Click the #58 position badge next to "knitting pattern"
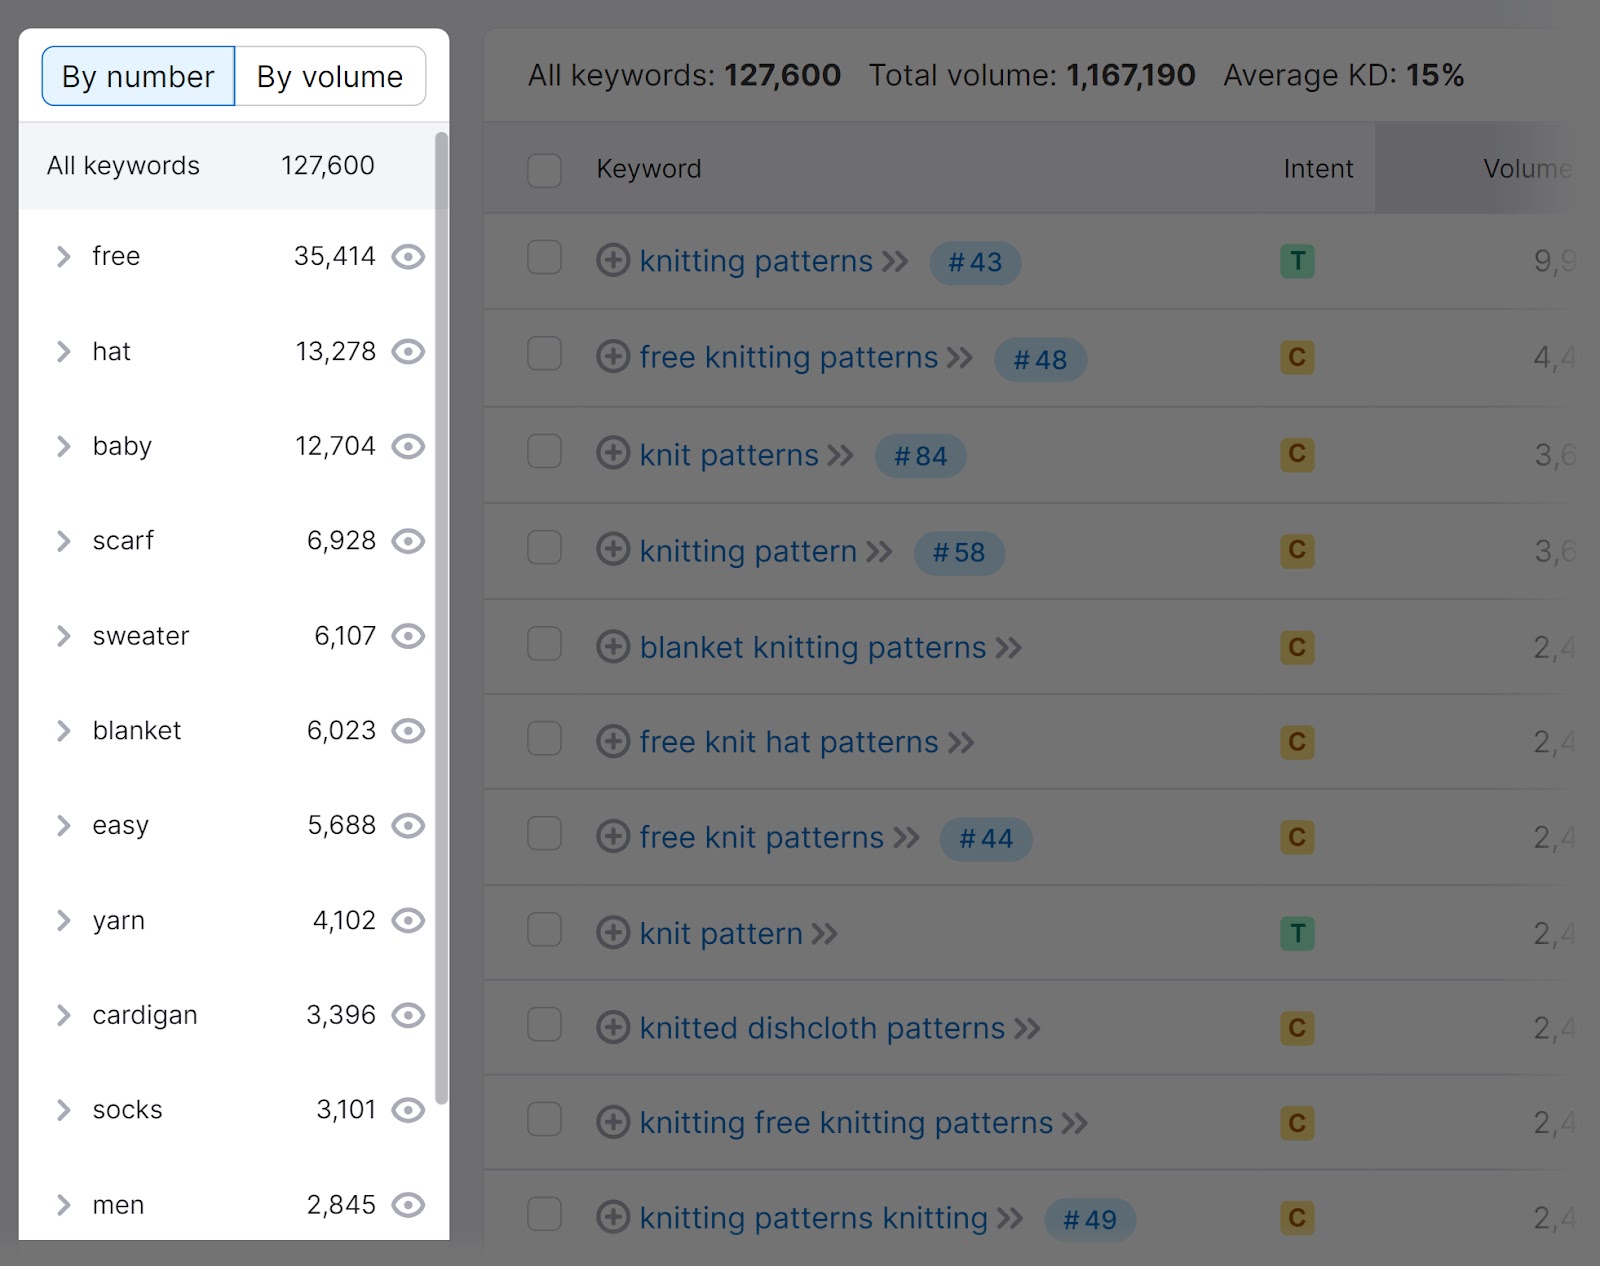 pos(958,552)
